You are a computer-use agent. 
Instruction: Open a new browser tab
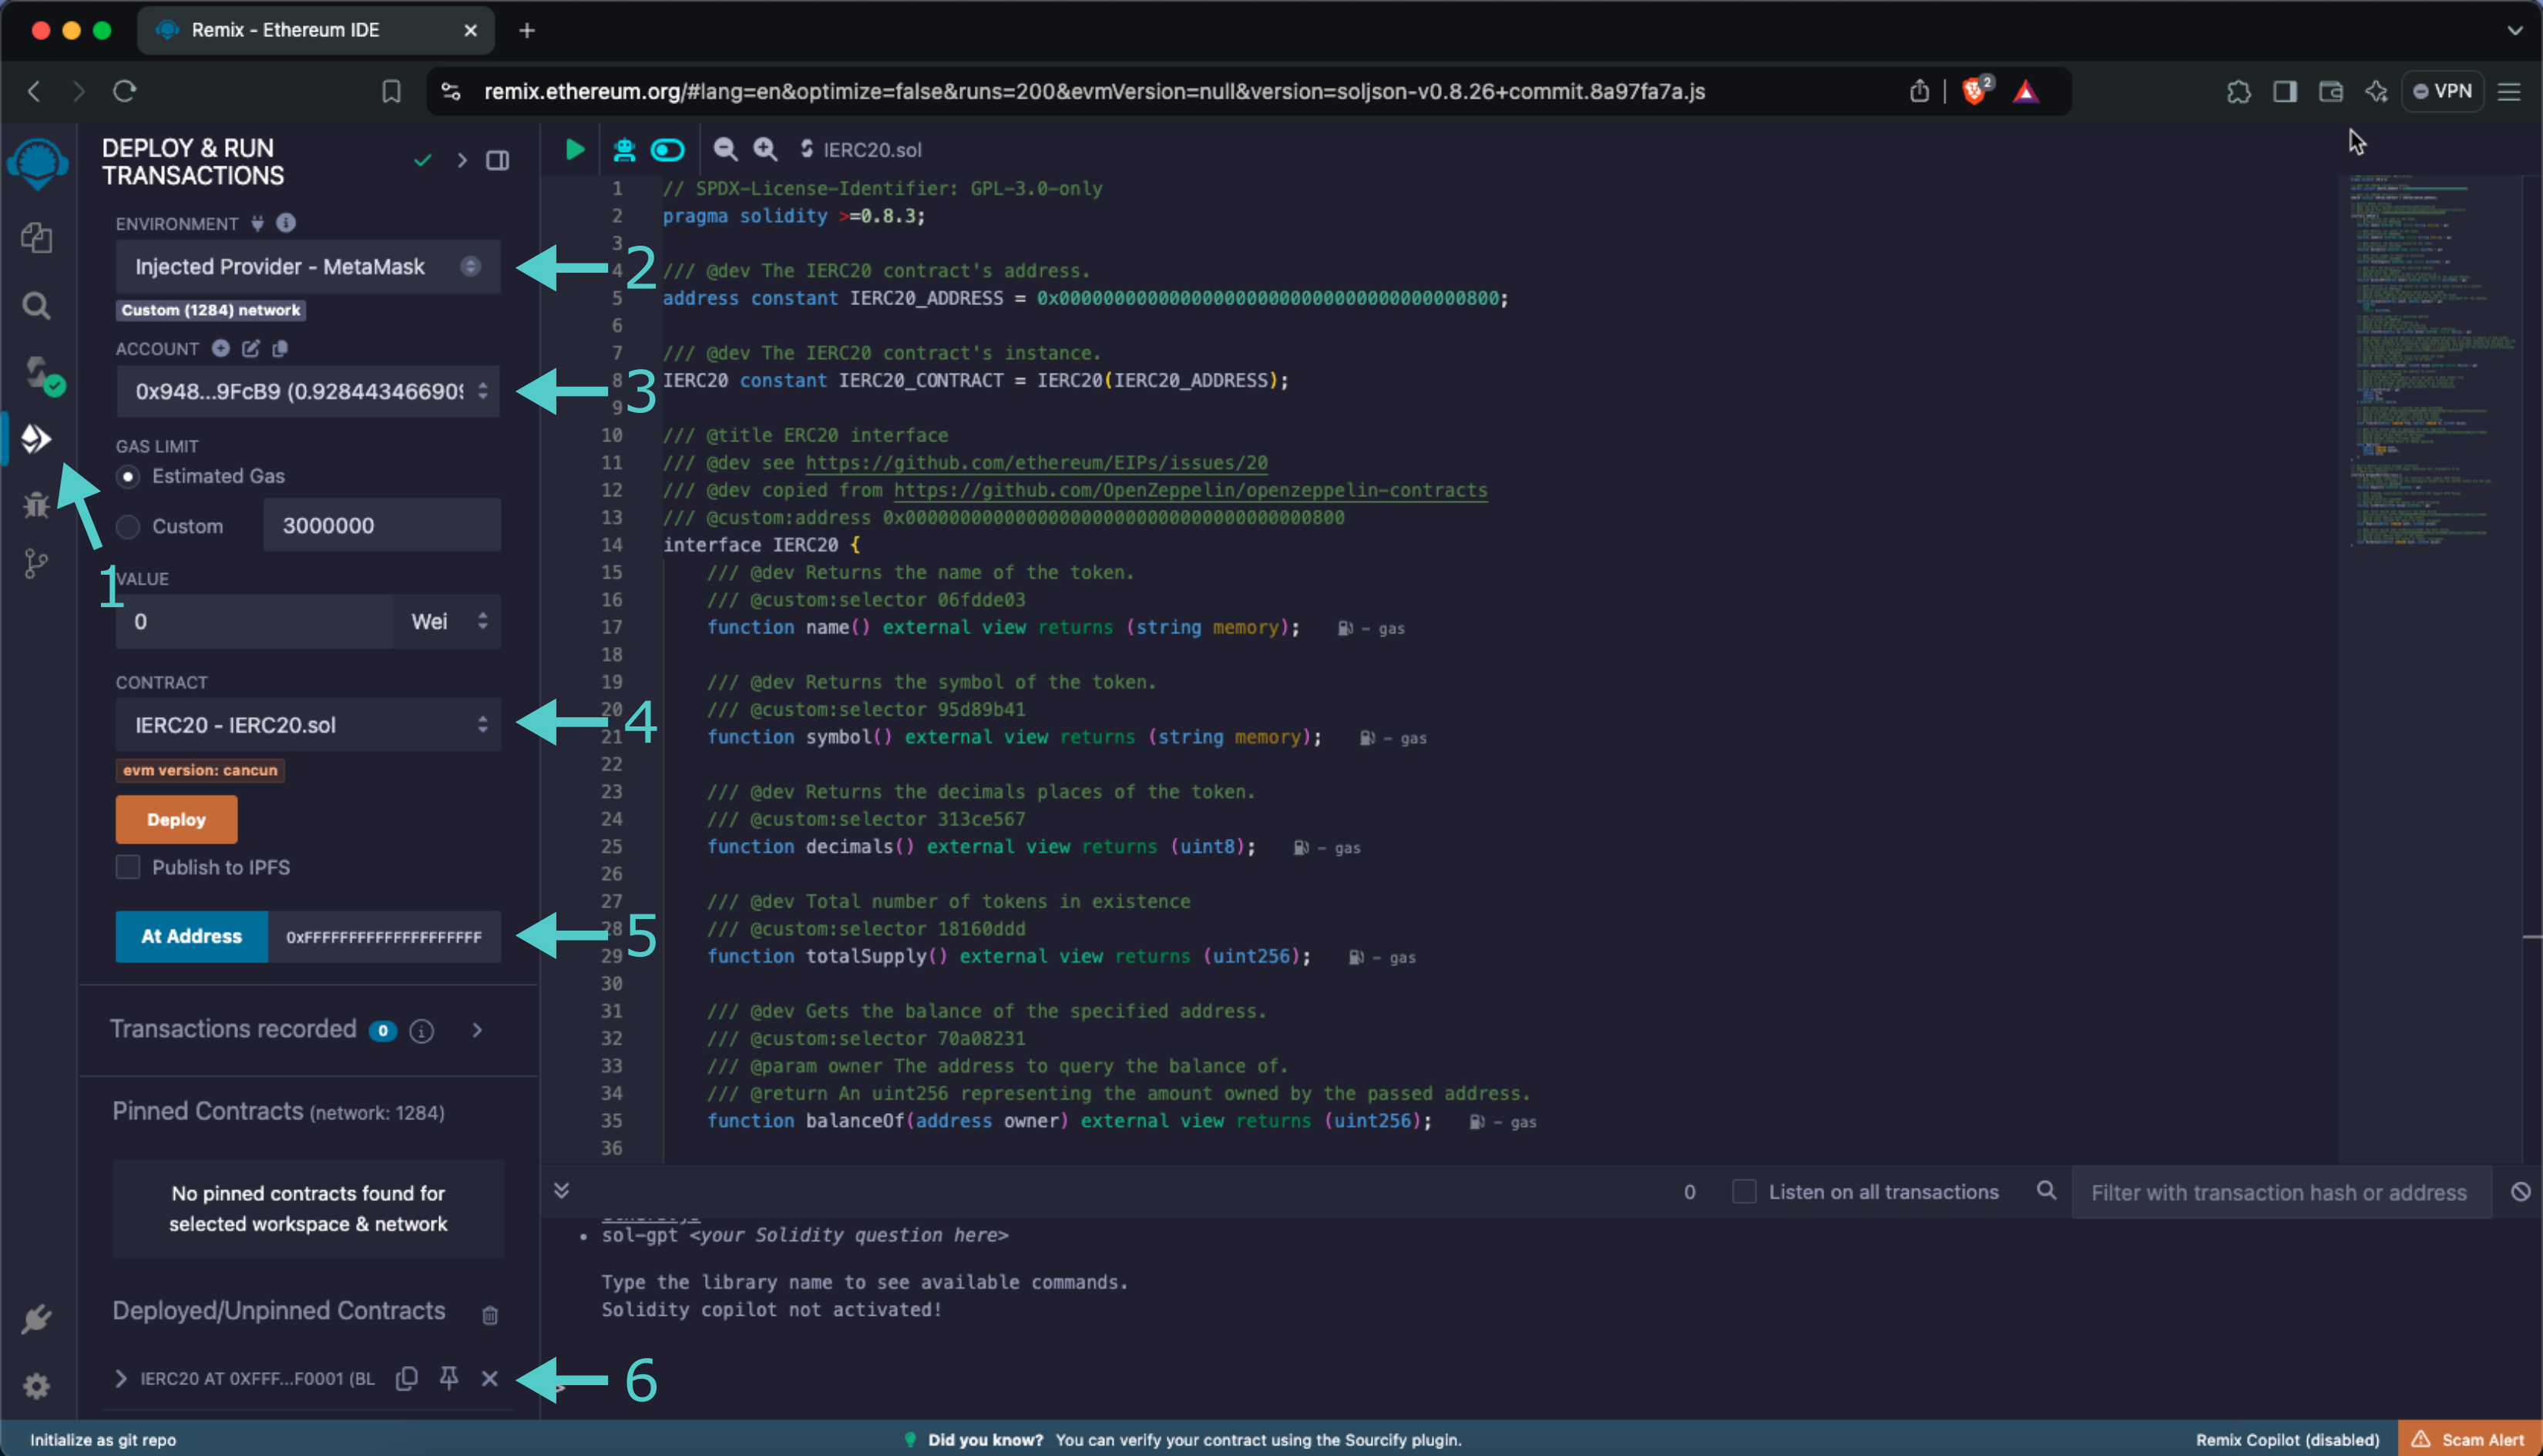coord(527,30)
